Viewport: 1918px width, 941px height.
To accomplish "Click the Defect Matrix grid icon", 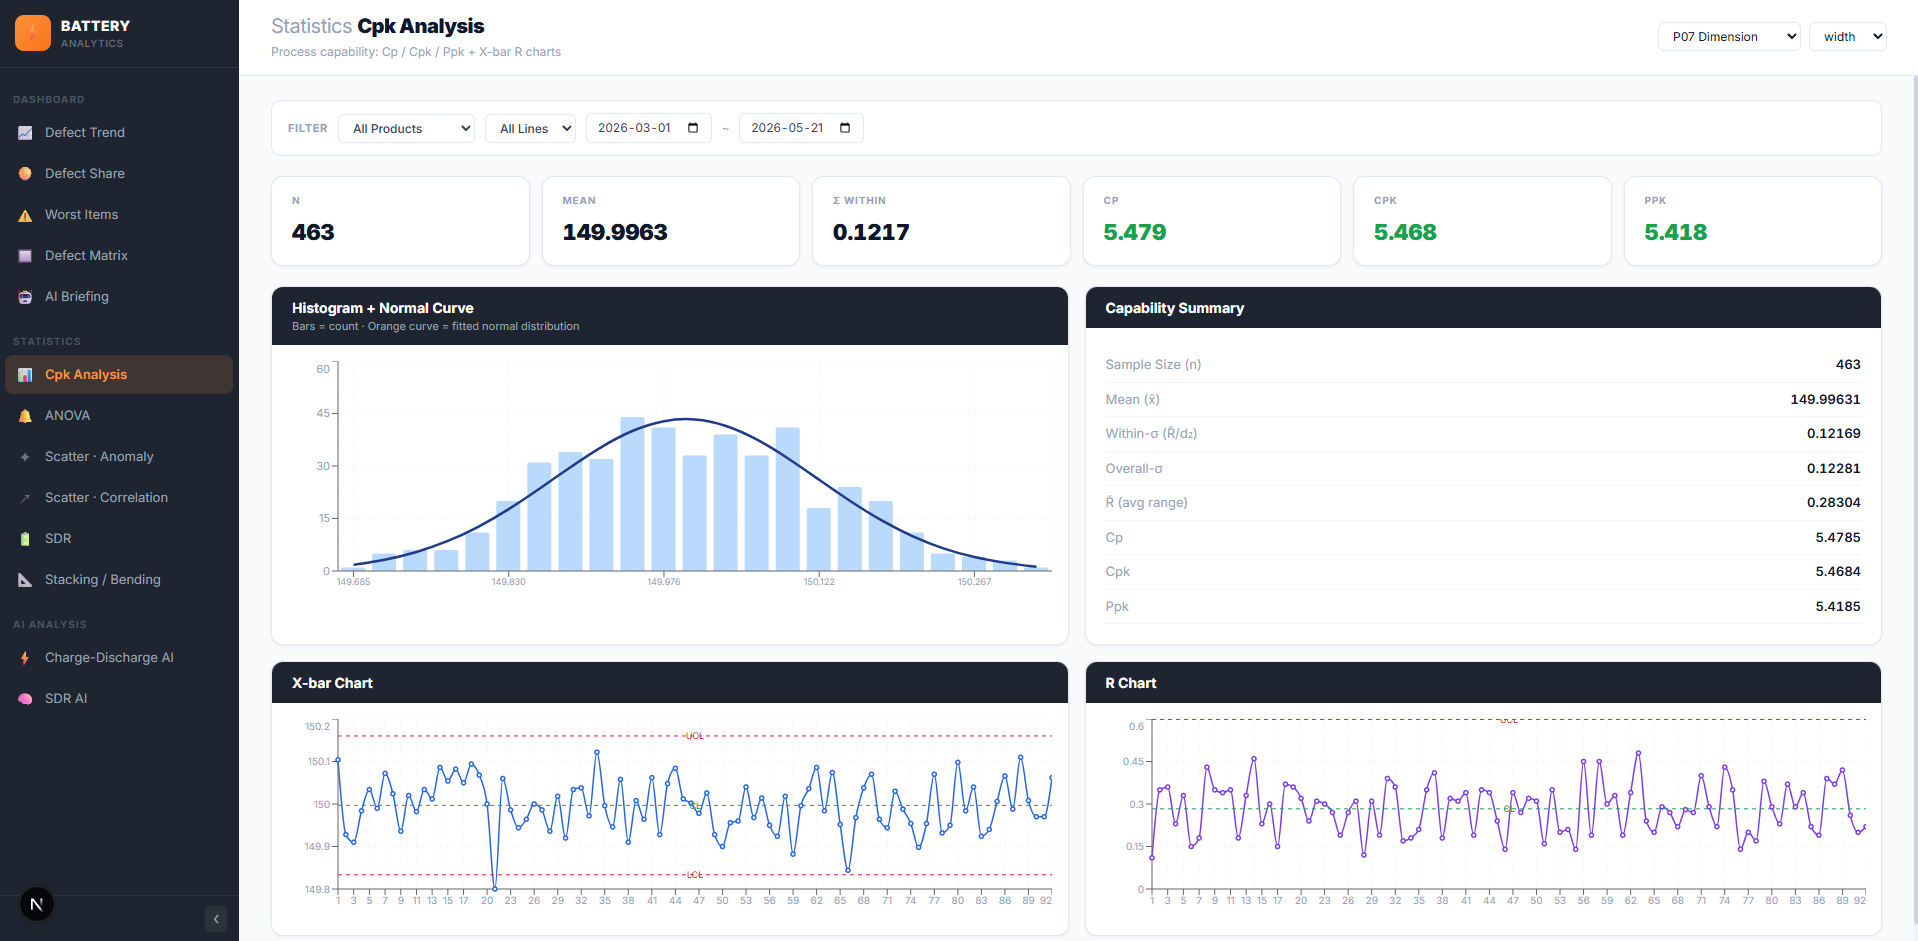I will 25,256.
